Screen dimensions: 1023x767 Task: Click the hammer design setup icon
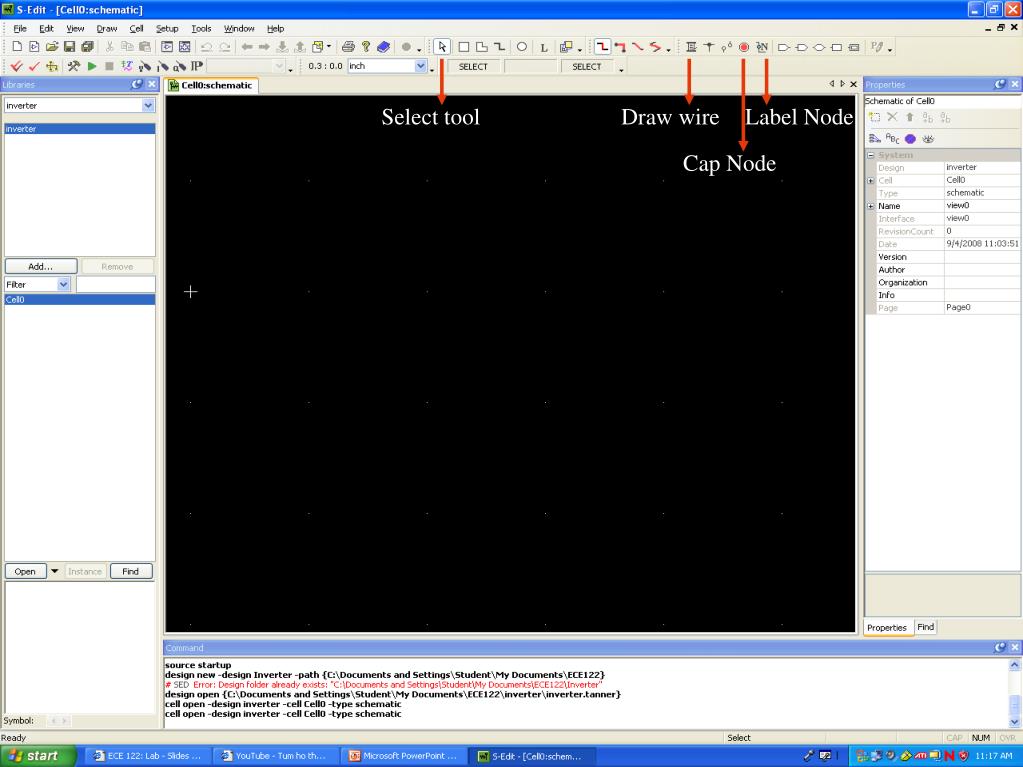click(x=74, y=66)
